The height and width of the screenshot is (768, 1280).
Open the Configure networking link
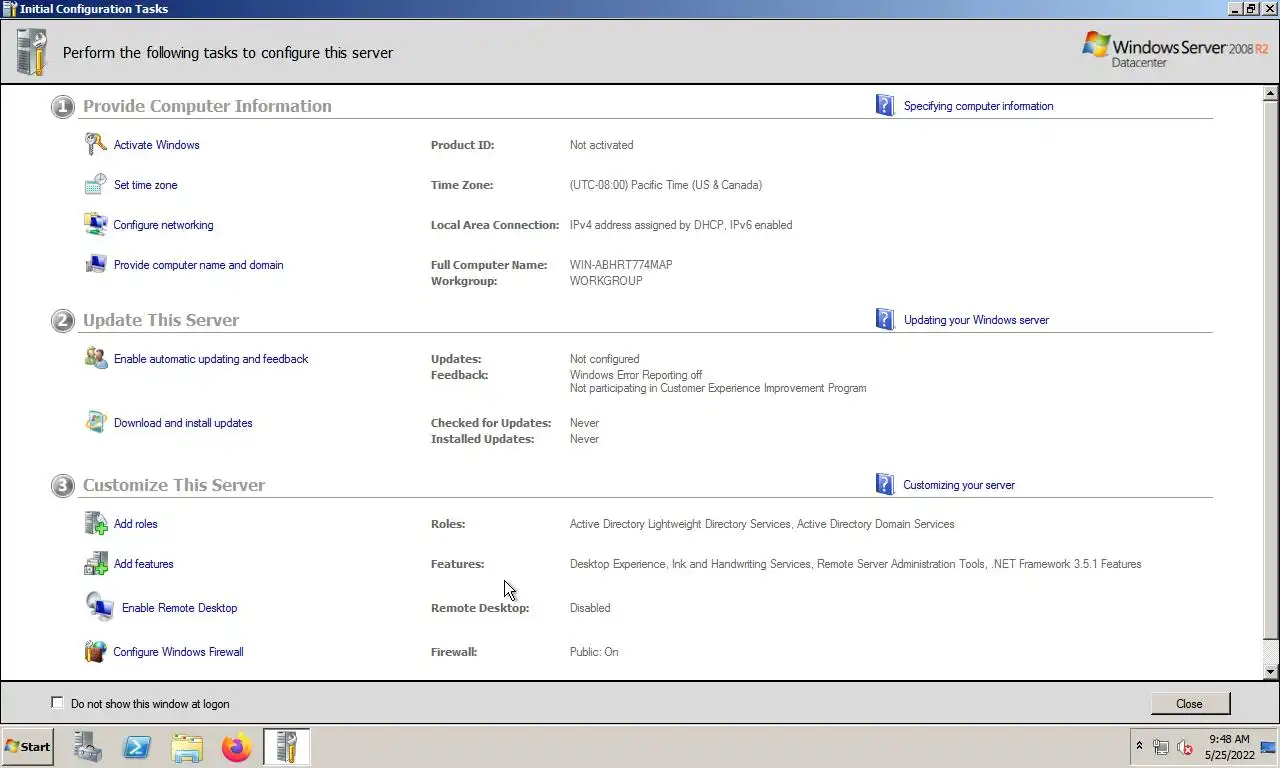coord(163,225)
